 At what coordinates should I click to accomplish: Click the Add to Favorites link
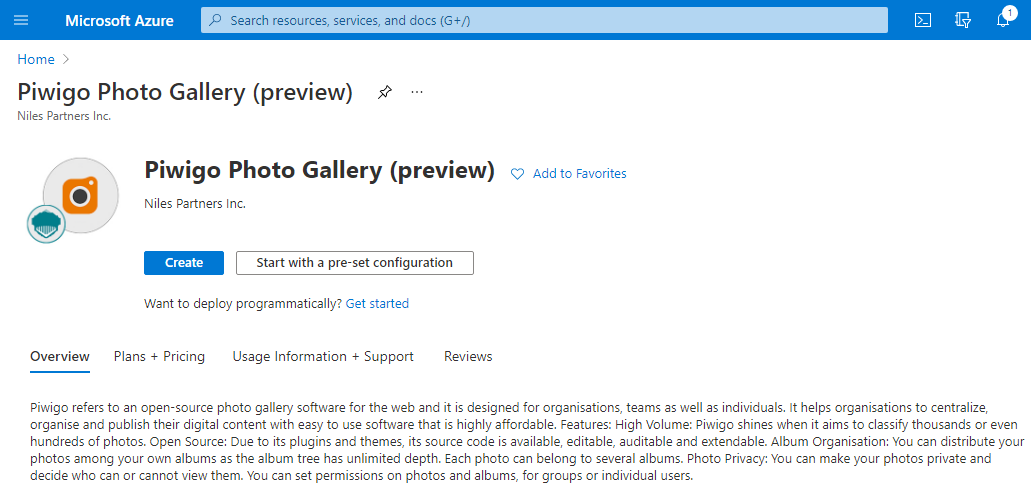pyautogui.click(x=579, y=174)
